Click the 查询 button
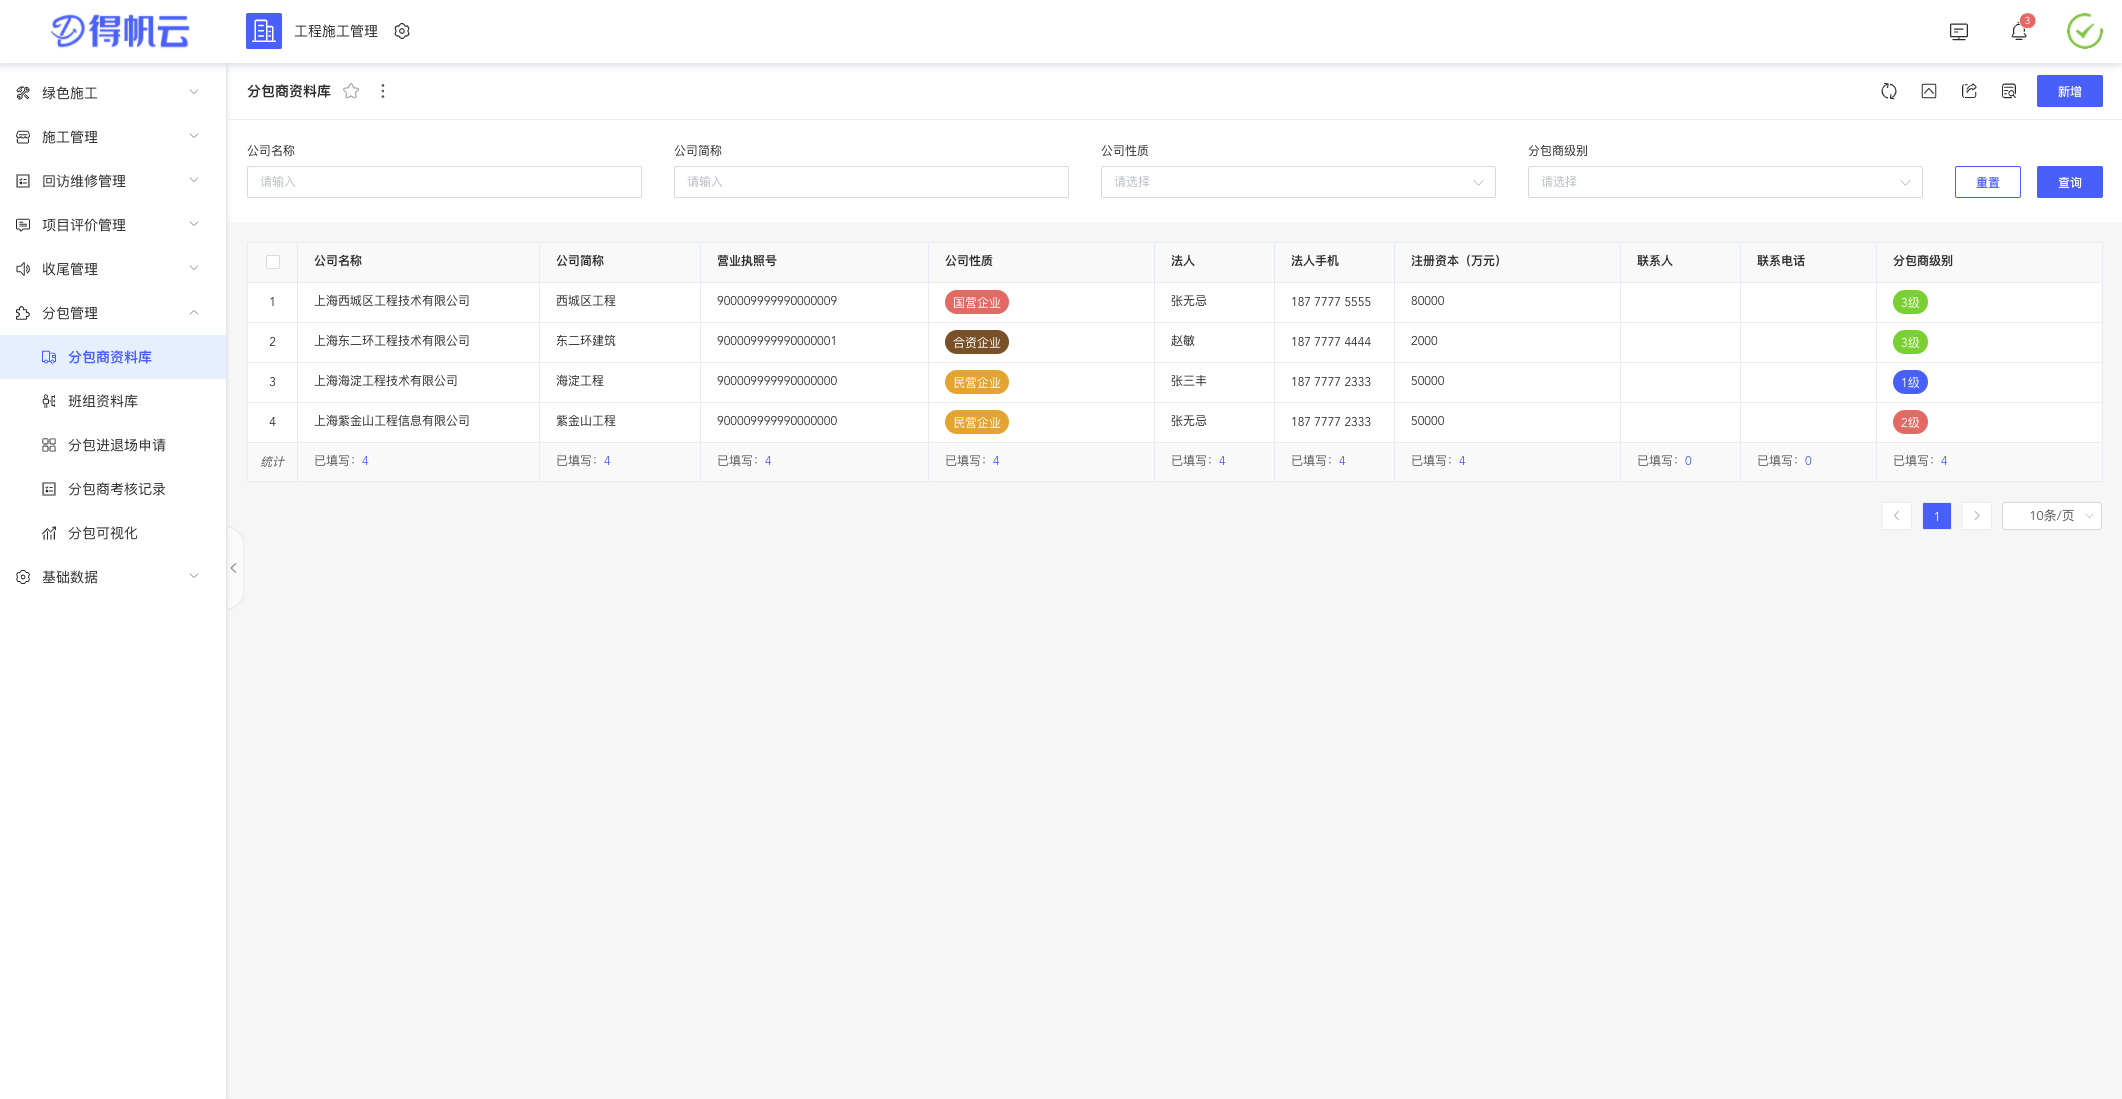Screen dimensions: 2122x1099 2070,182
